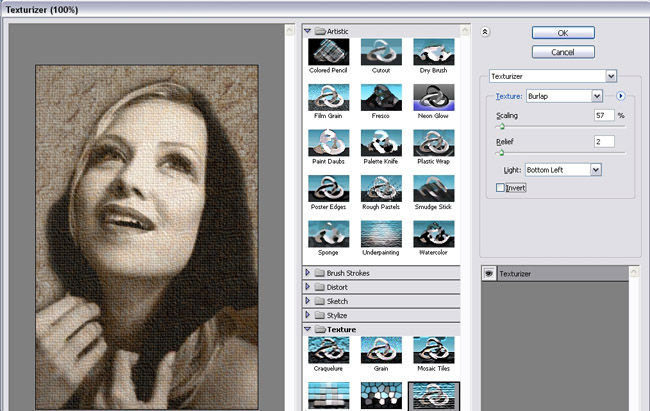Click the Texture label link
The width and height of the screenshot is (650, 411).
tap(509, 96)
